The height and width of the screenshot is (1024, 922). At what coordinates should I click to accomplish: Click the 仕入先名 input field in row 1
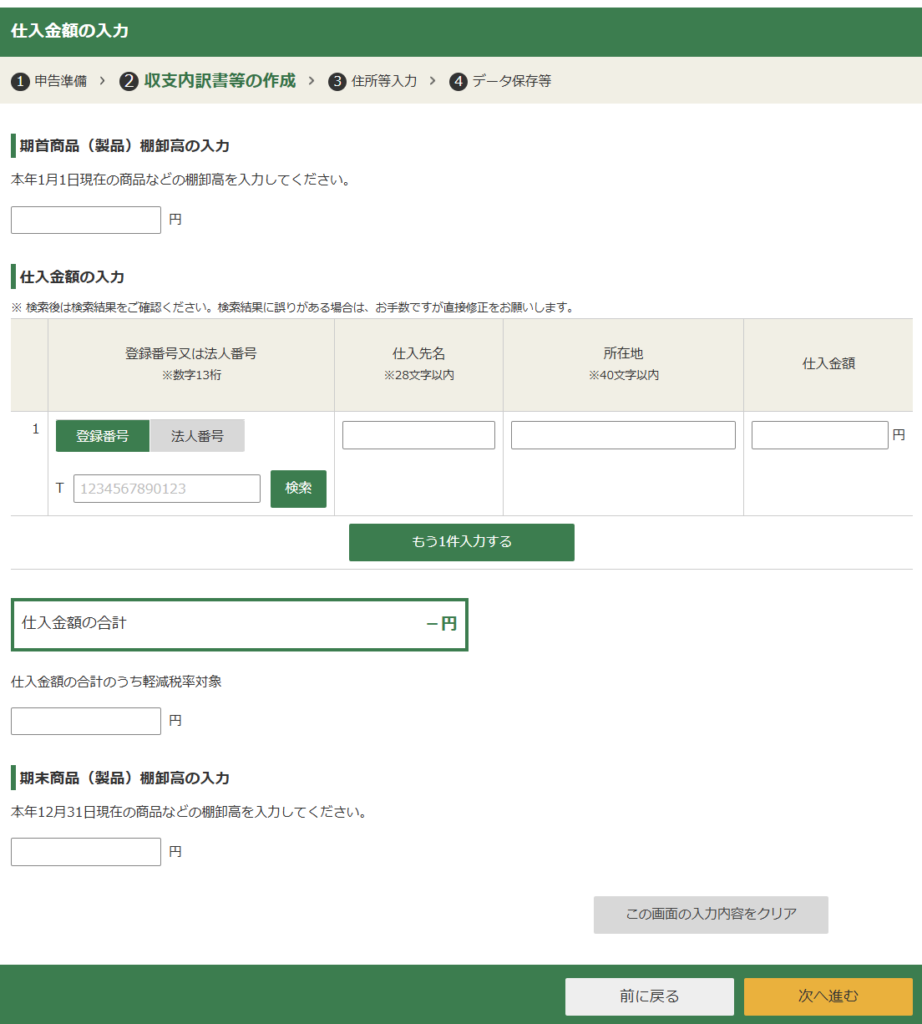coord(419,435)
